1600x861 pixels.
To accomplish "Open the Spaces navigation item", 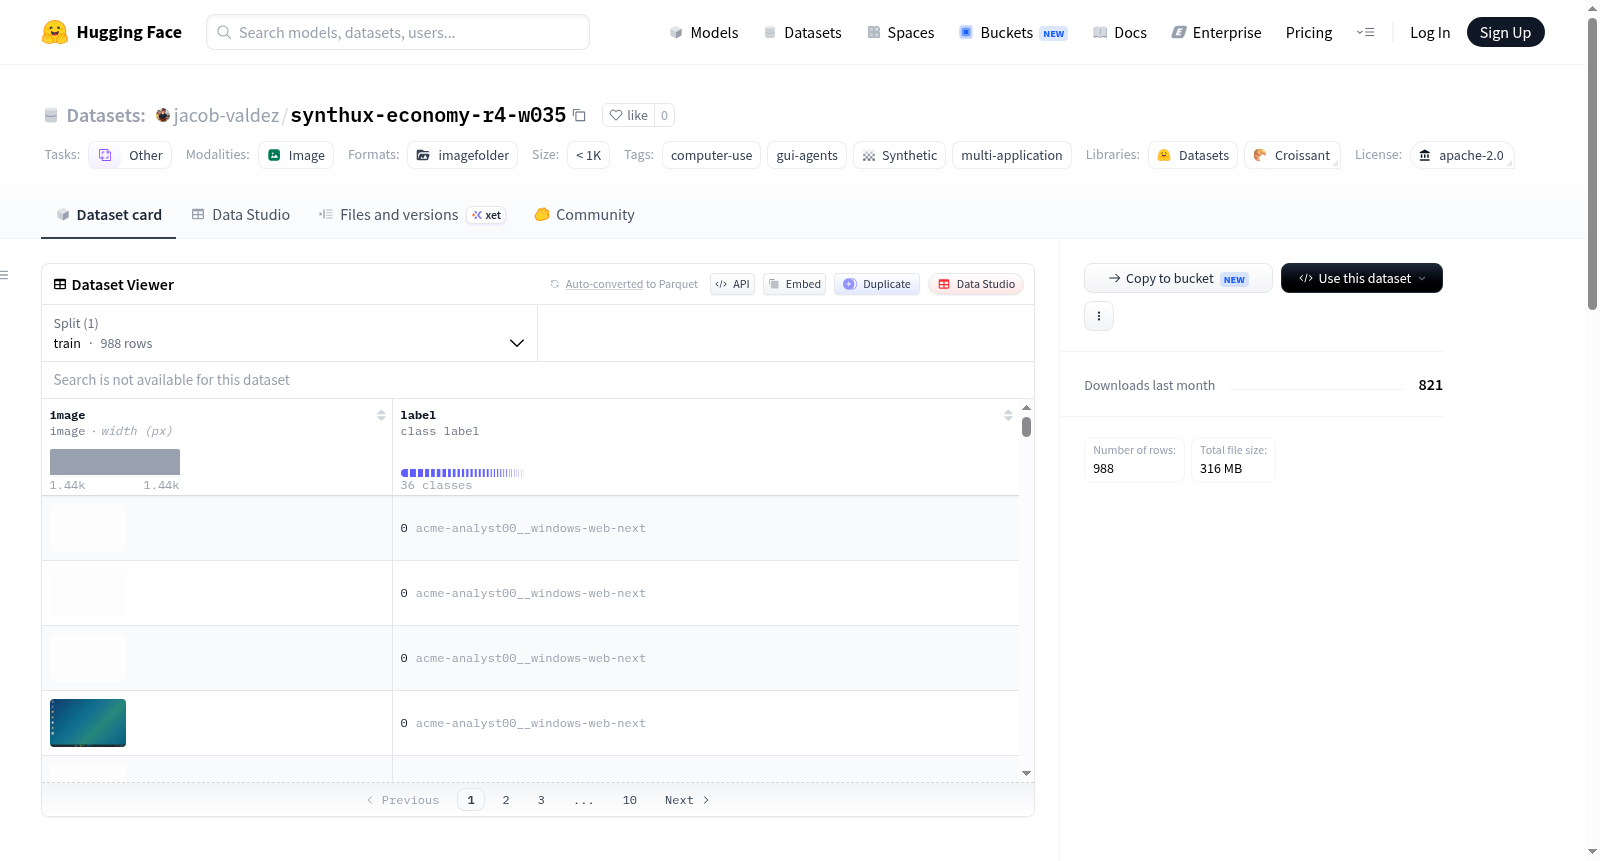I will tap(901, 32).
